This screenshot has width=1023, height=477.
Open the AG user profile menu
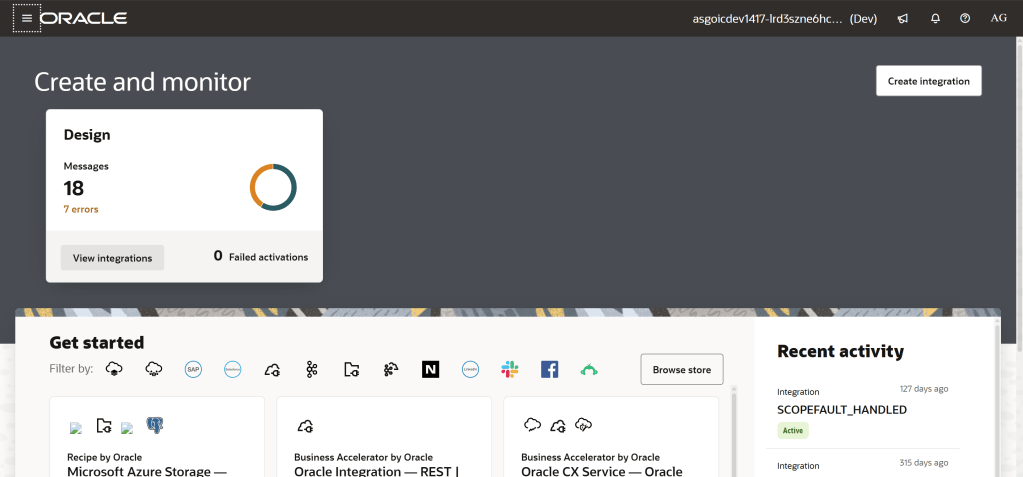click(998, 18)
